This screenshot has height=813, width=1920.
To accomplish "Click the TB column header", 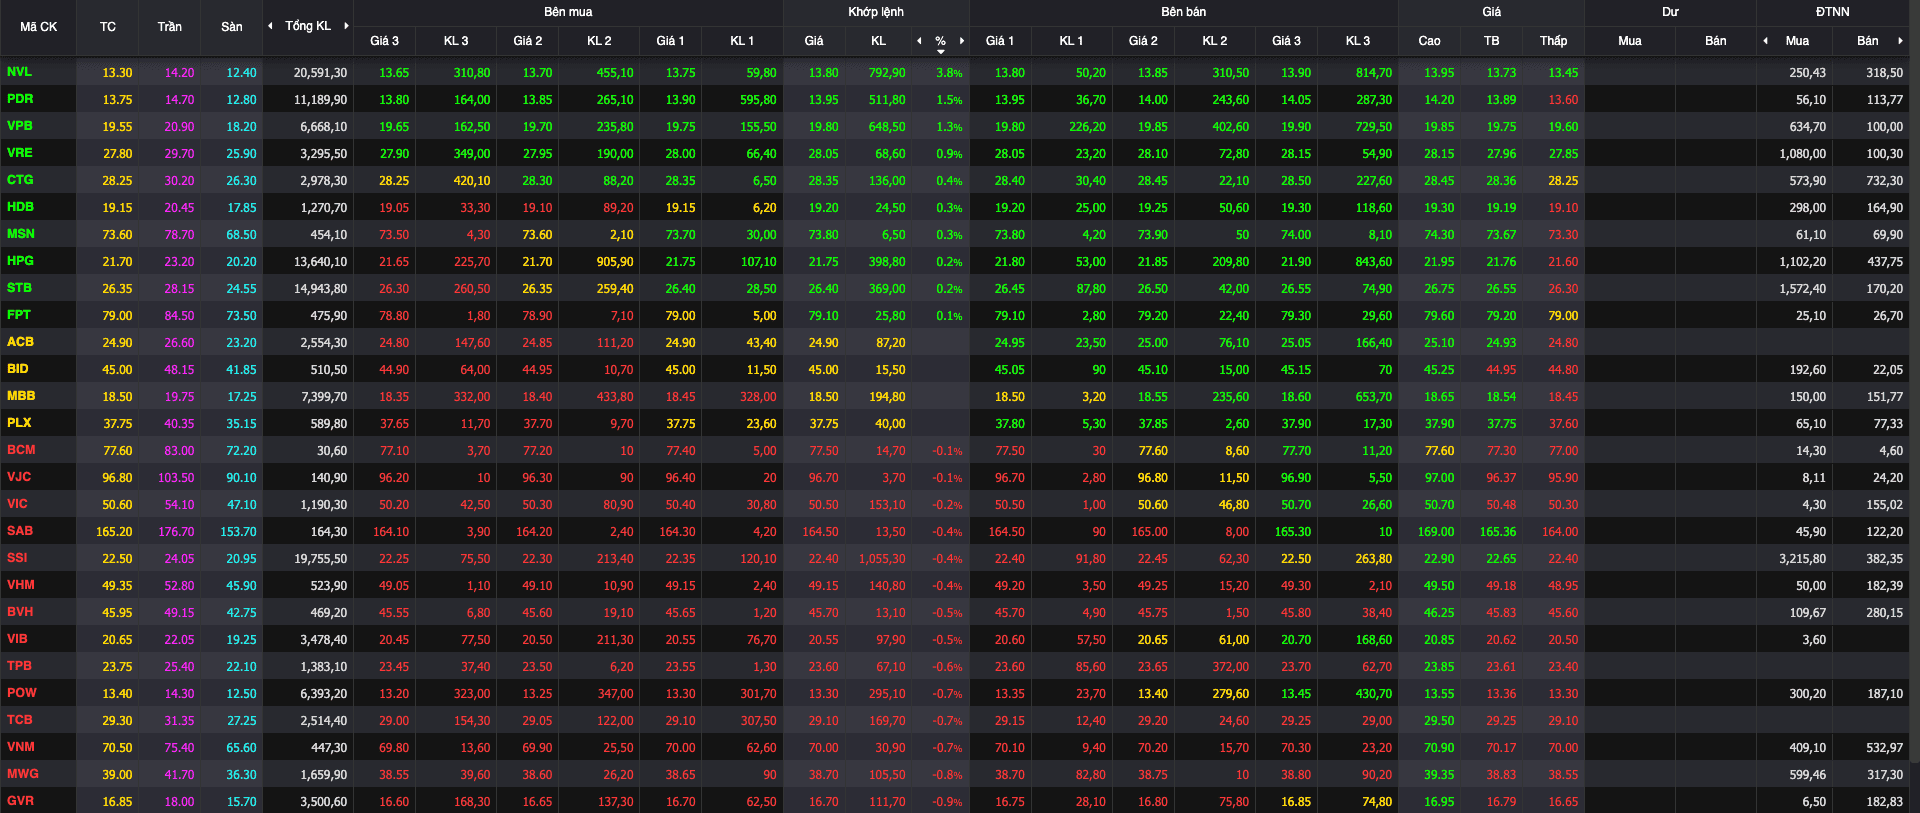I will click(1491, 41).
